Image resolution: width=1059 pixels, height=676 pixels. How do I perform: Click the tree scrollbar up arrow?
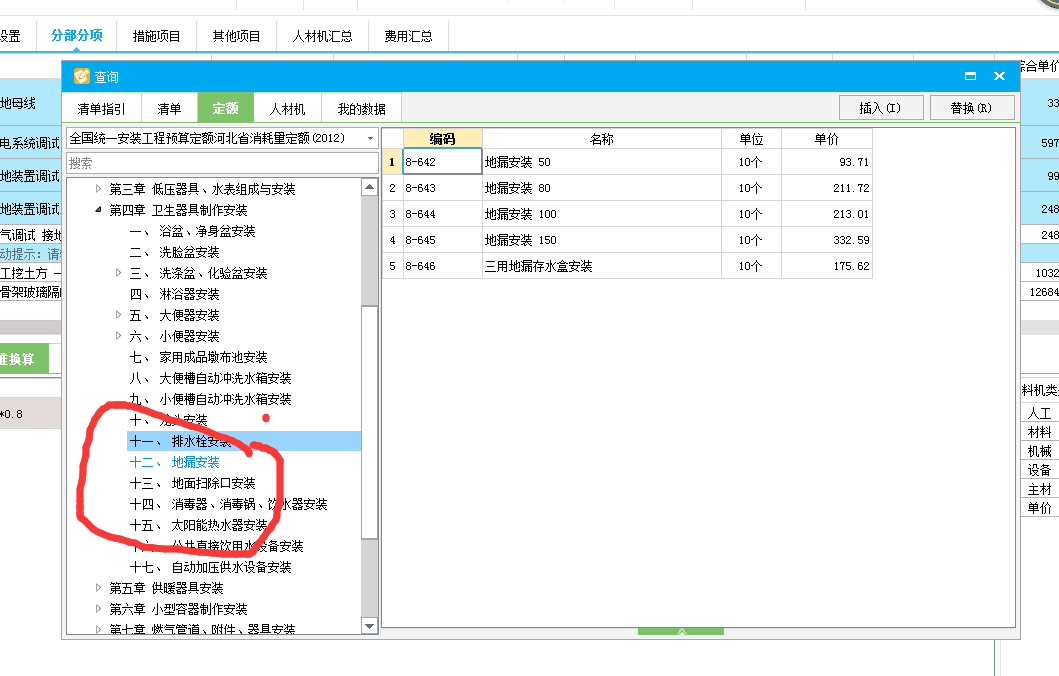[369, 187]
